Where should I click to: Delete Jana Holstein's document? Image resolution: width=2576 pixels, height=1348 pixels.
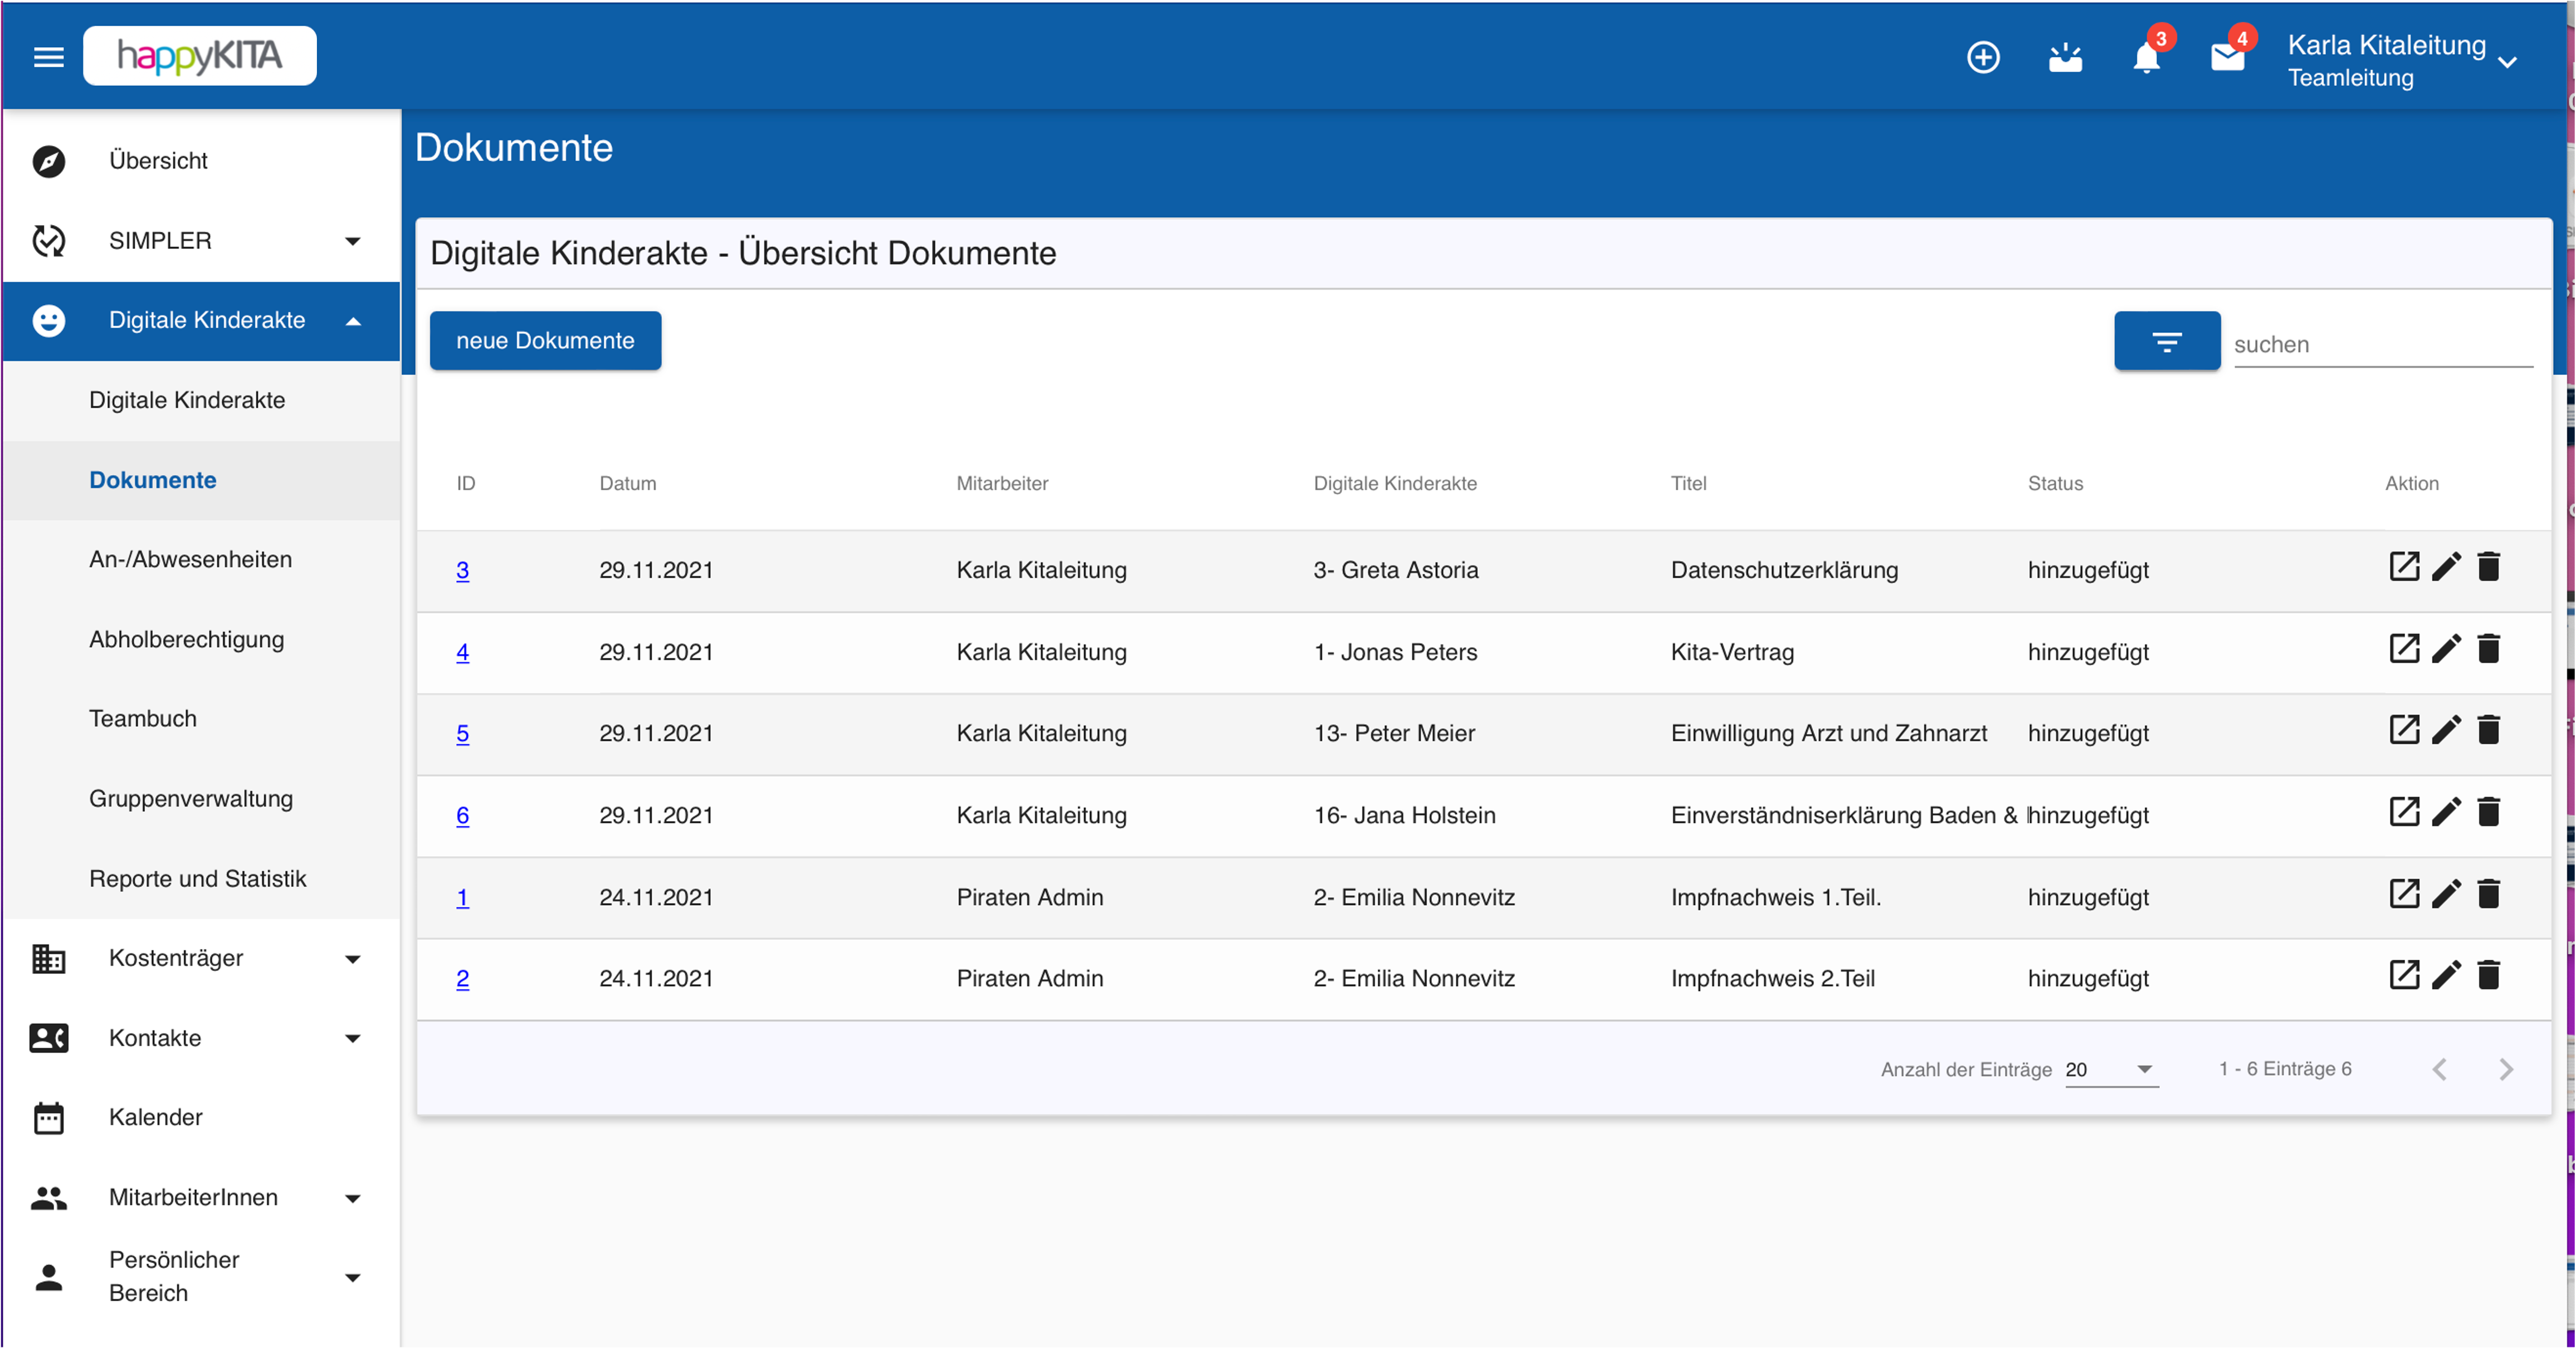point(2488,812)
